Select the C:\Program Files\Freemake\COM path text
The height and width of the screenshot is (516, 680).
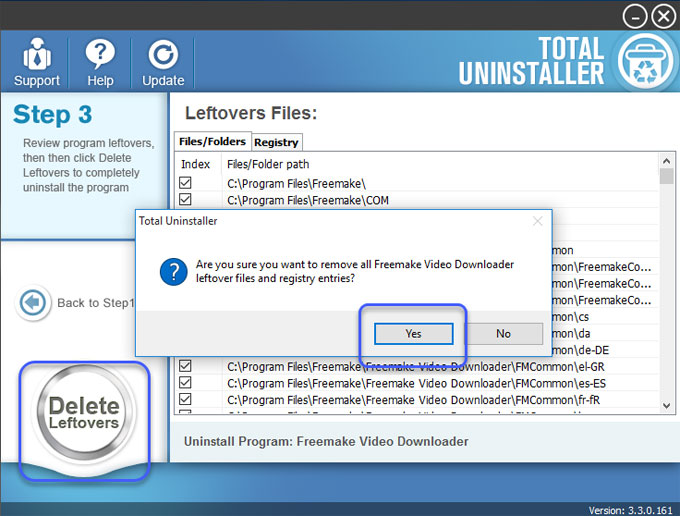pyautogui.click(x=308, y=200)
